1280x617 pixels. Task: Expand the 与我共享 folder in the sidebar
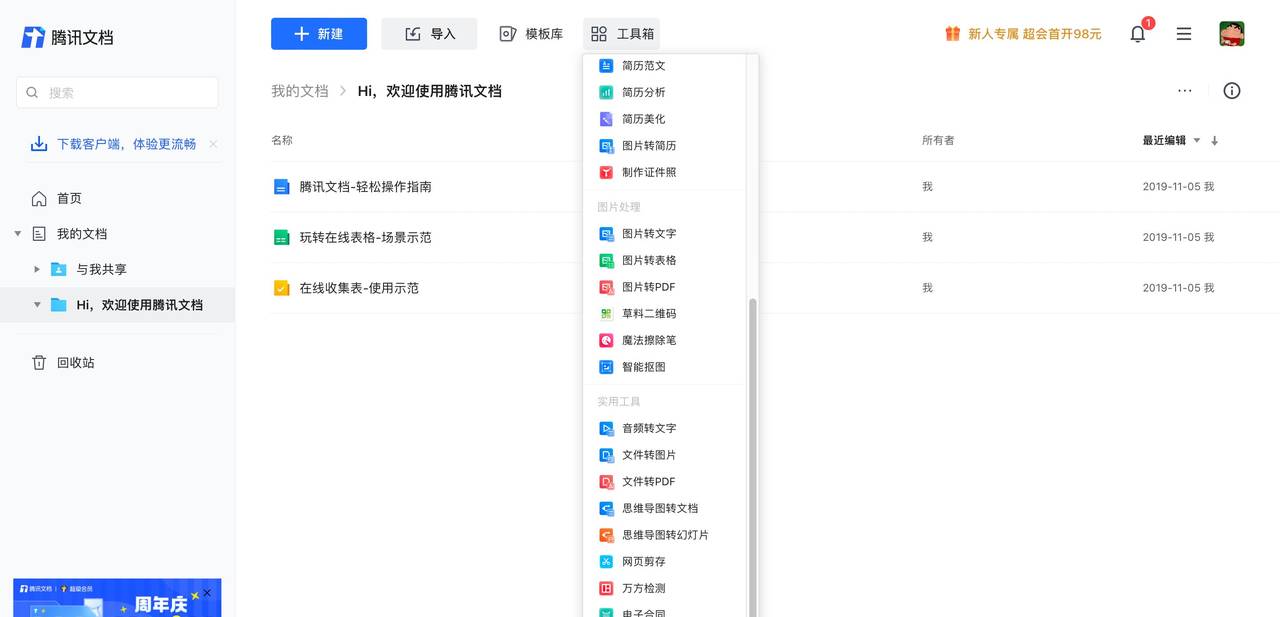click(x=36, y=269)
